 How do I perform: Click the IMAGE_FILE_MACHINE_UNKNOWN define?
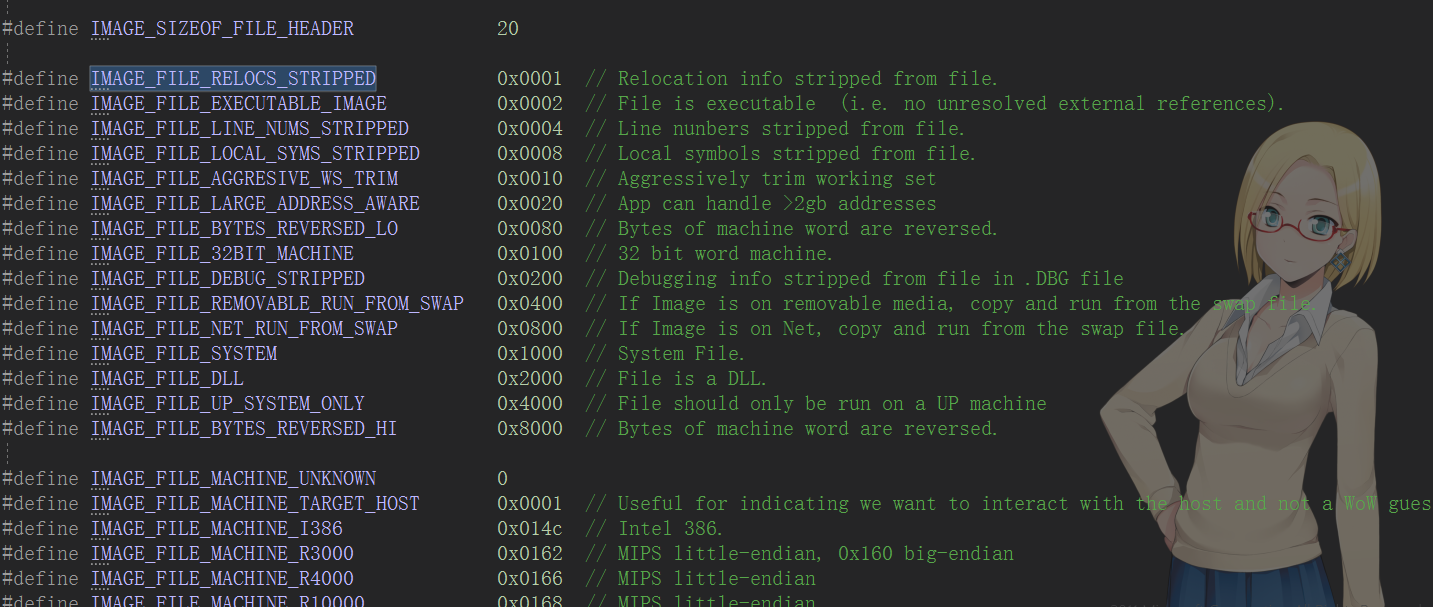pyautogui.click(x=233, y=479)
